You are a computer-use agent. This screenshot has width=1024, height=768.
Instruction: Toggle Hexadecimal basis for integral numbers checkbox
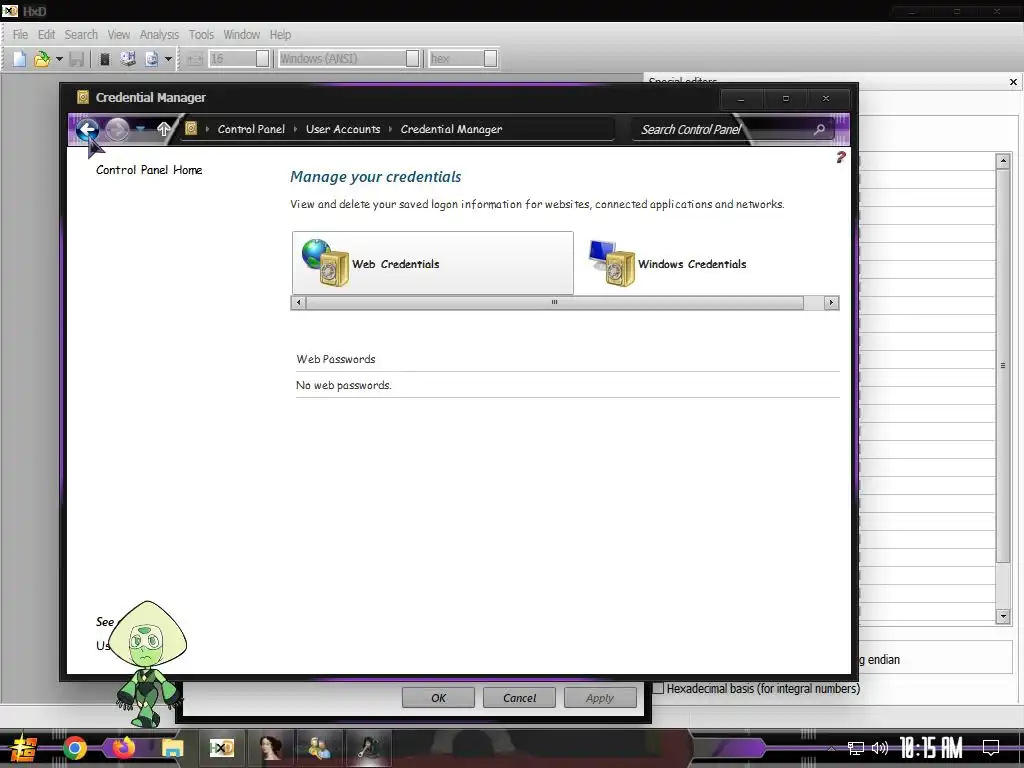[658, 688]
